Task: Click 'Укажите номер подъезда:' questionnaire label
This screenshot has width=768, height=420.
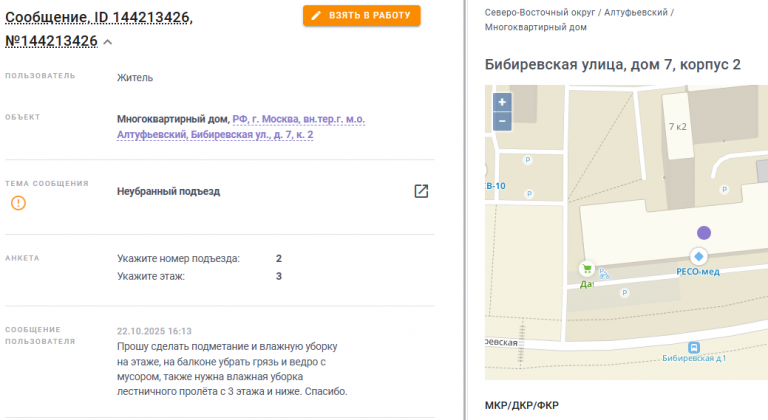Action: click(x=178, y=259)
